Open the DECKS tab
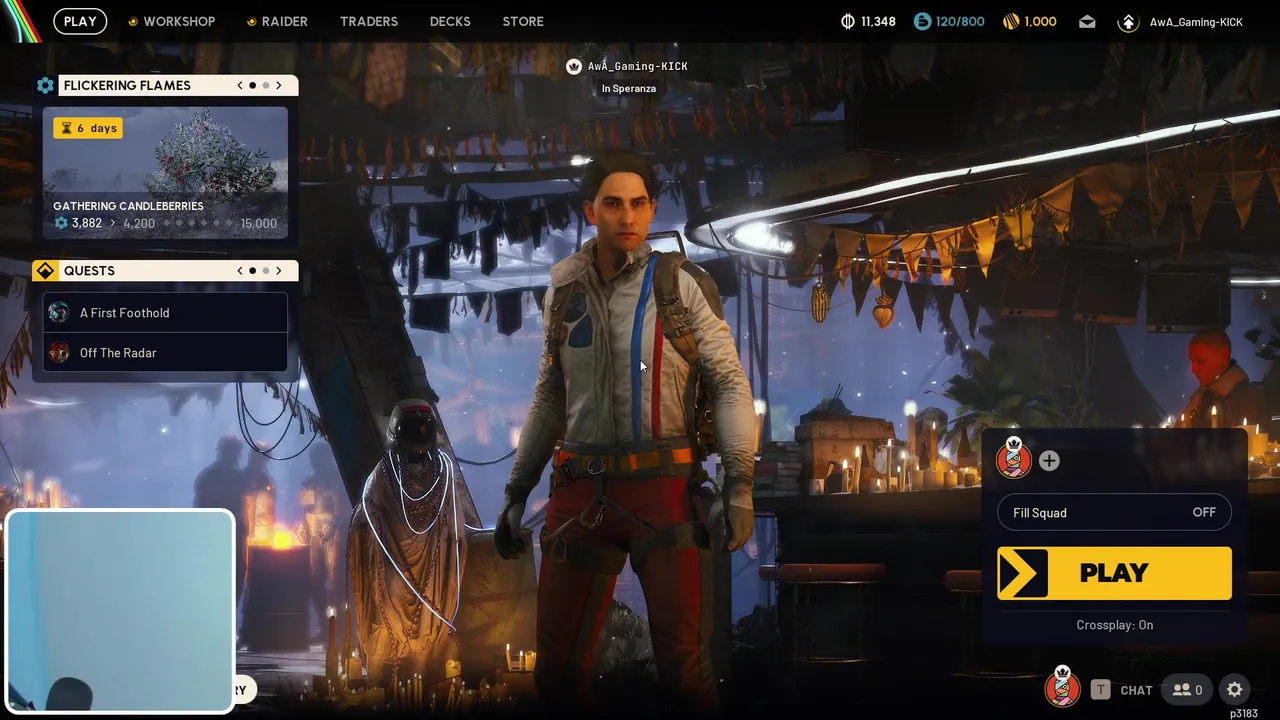Screen dimensions: 1280x720 pos(450,21)
